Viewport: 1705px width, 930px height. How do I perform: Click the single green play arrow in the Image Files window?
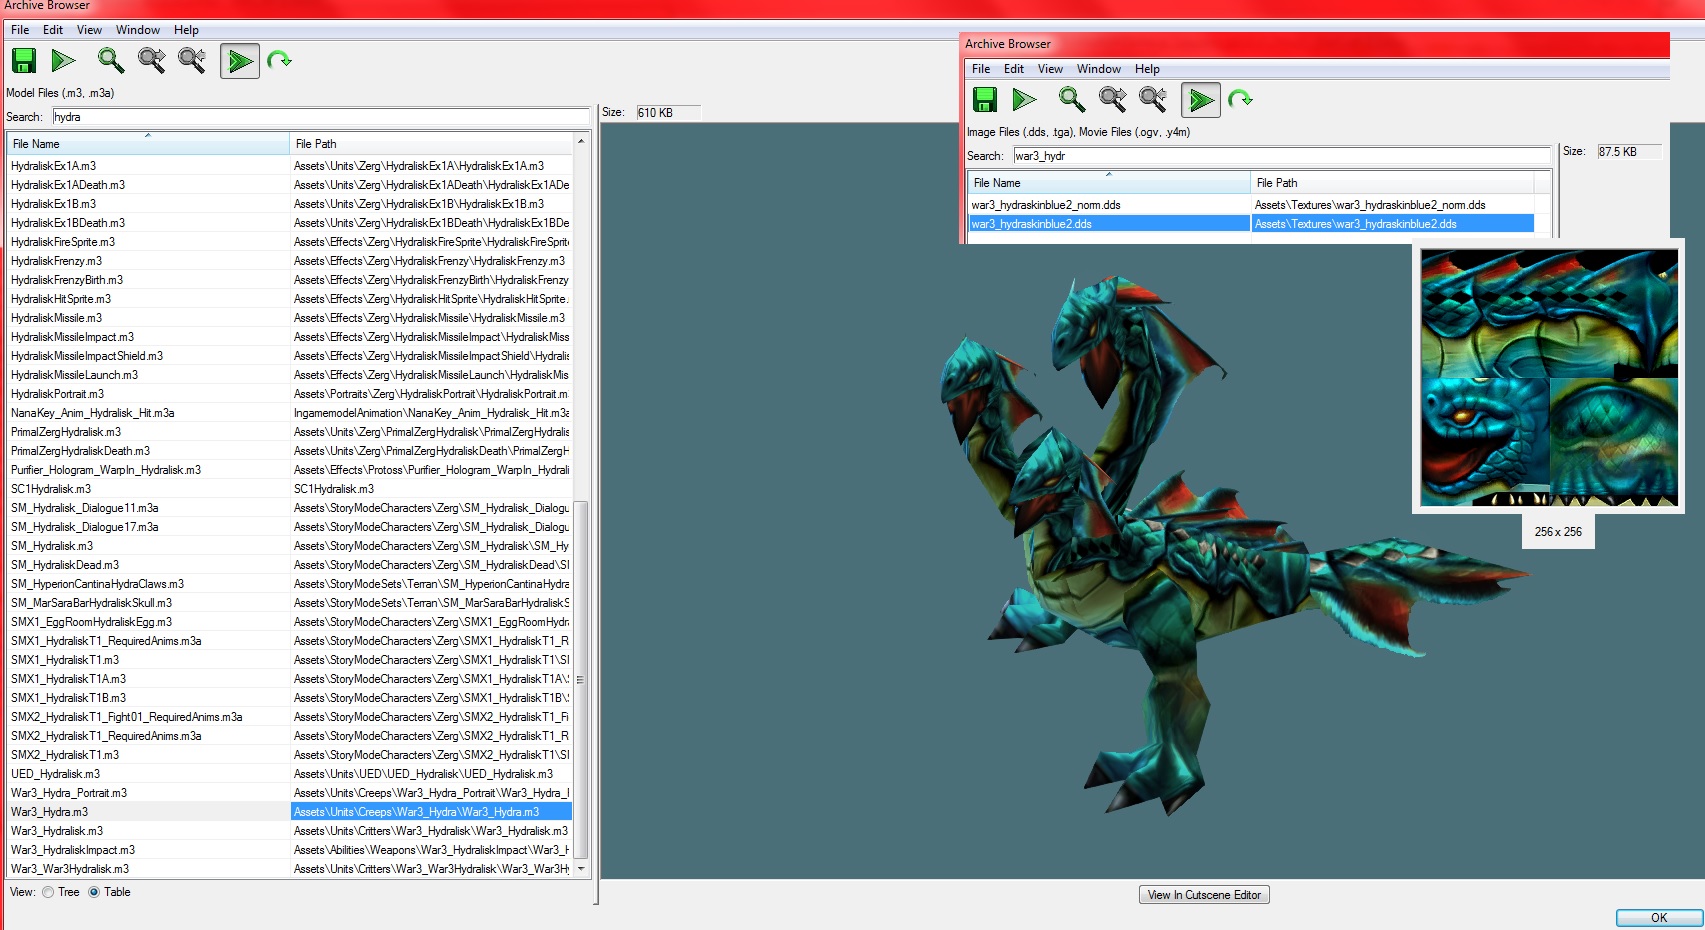(1024, 99)
